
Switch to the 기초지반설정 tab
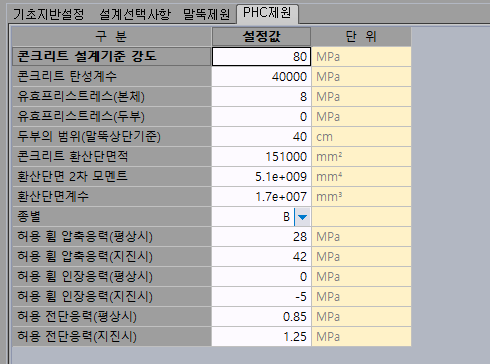(49, 14)
